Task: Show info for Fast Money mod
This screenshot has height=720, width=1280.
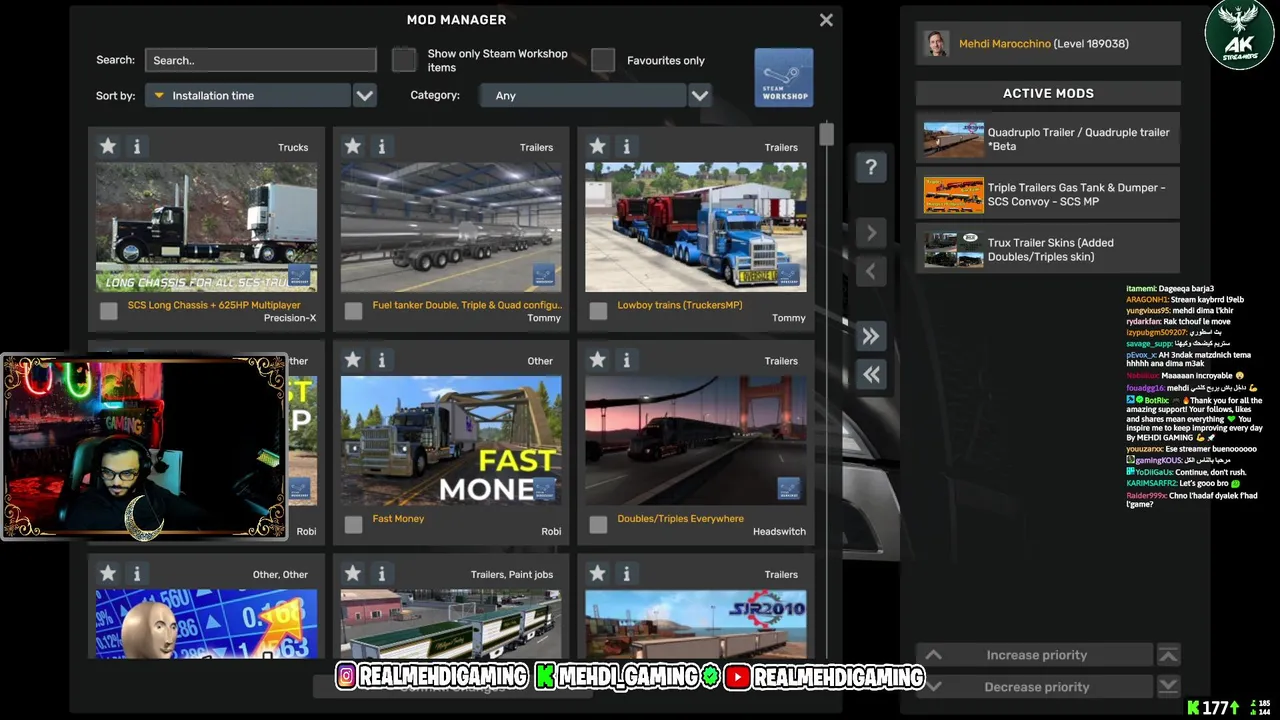Action: (382, 360)
